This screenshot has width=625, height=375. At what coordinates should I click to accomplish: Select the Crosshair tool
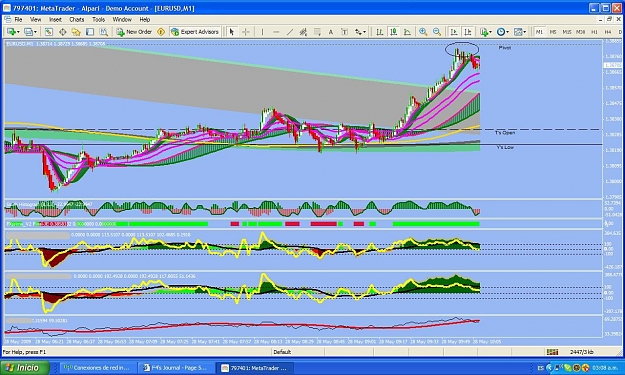coord(246,32)
